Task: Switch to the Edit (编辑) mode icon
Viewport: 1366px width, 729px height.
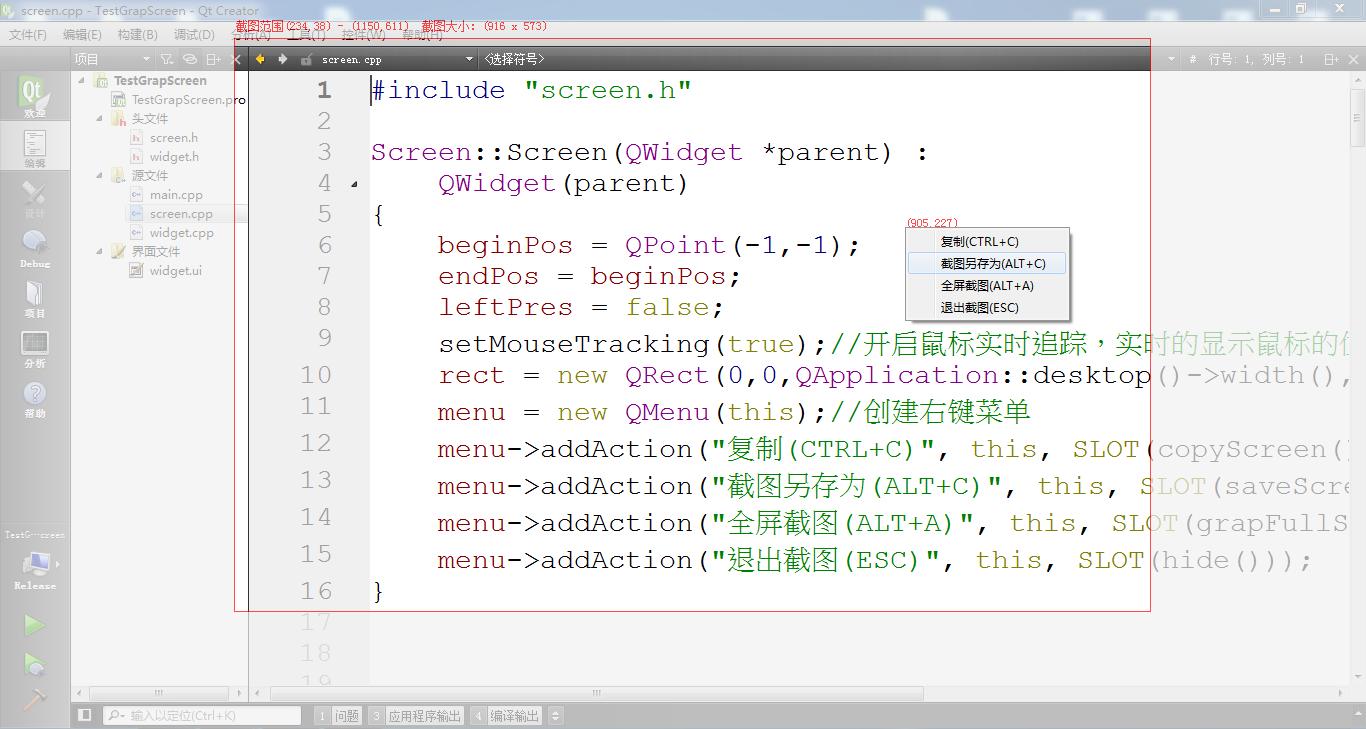Action: point(34,148)
